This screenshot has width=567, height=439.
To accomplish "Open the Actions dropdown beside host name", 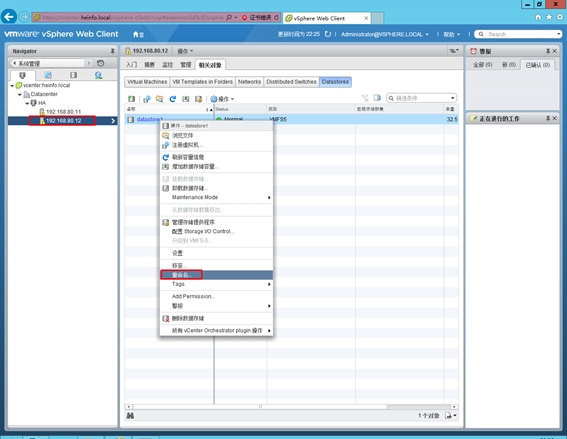I will coord(185,51).
